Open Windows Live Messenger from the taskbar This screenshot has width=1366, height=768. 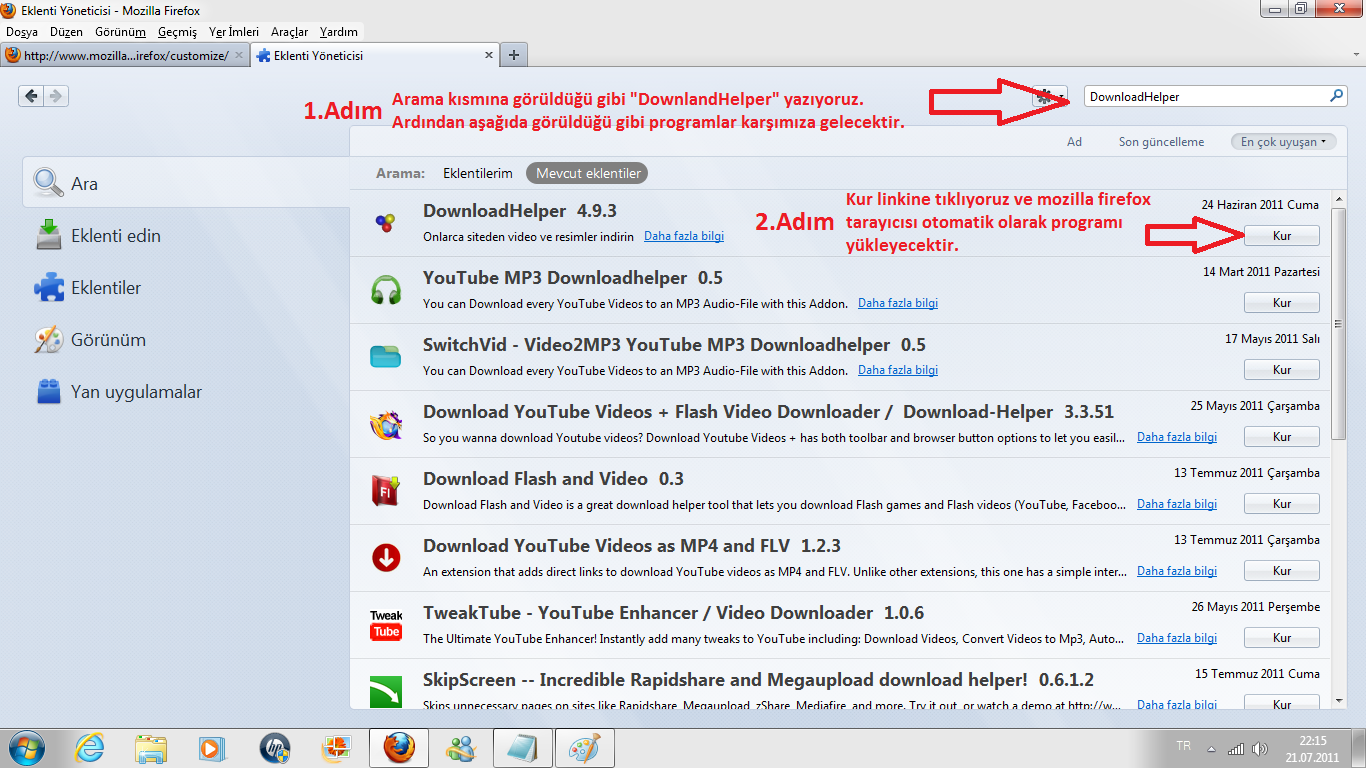(x=460, y=748)
